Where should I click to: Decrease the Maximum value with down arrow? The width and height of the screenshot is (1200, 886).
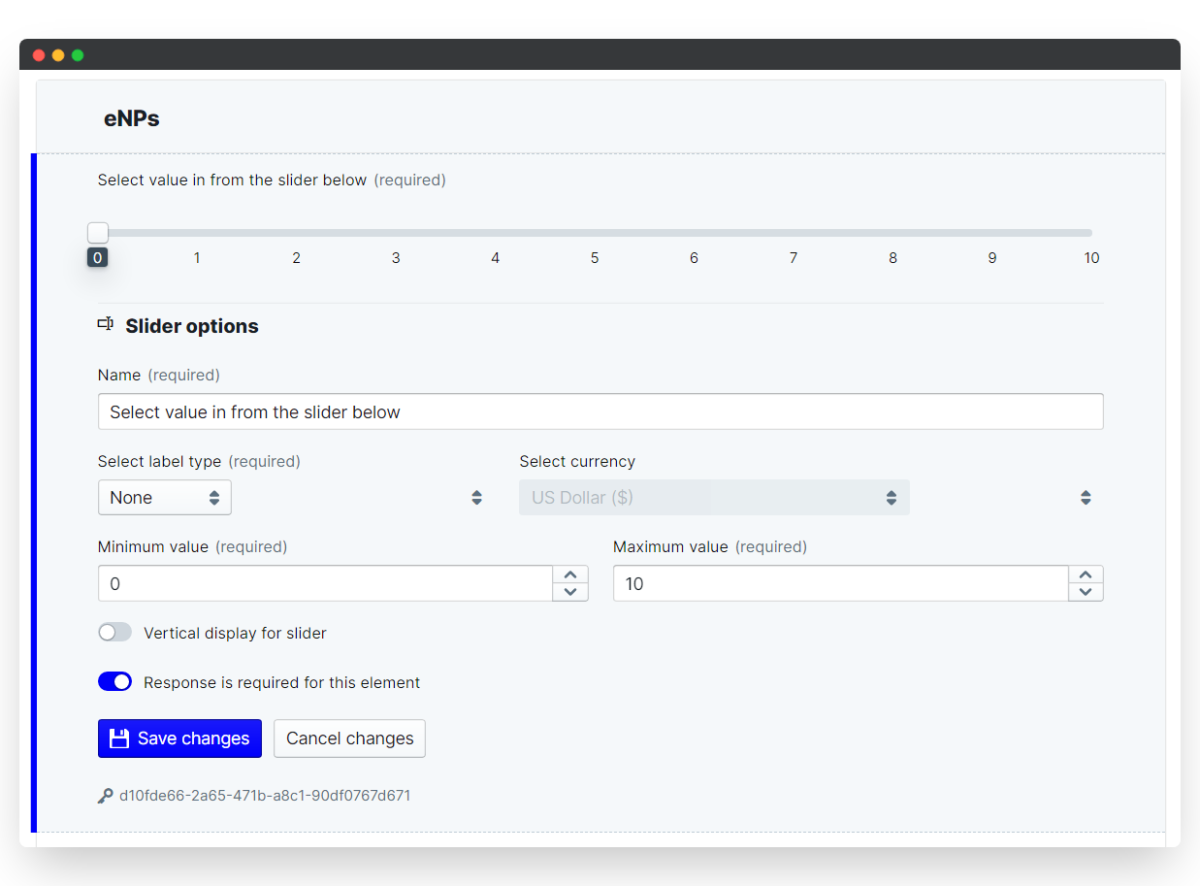1086,592
